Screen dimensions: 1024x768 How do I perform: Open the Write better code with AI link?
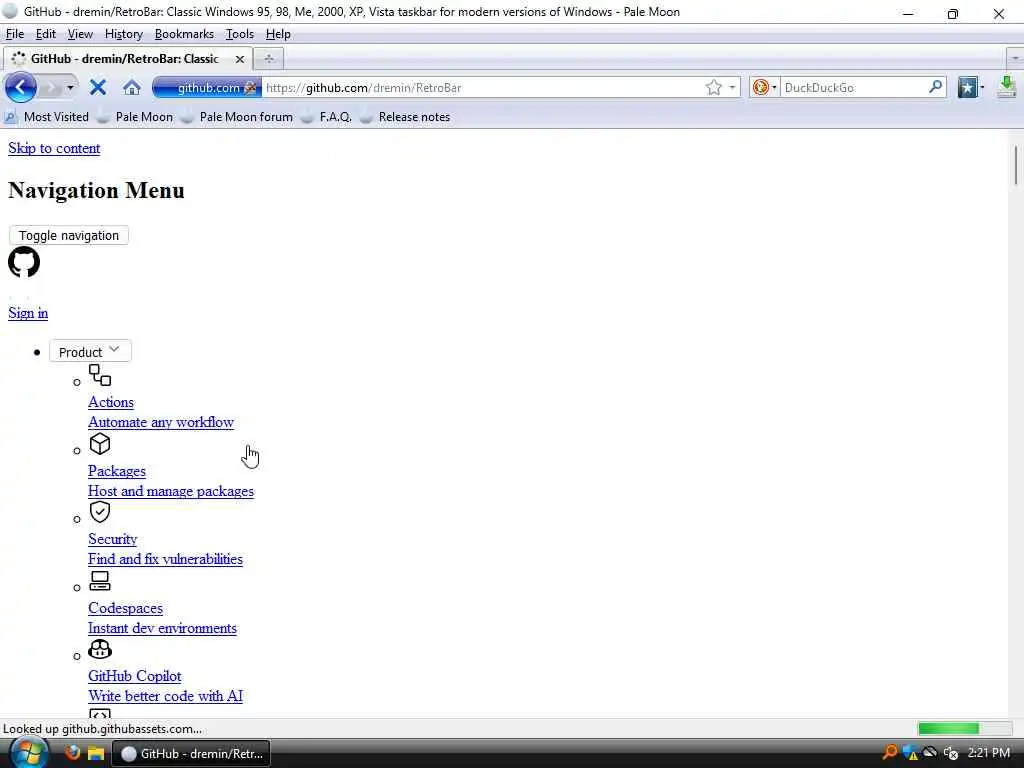click(x=165, y=696)
